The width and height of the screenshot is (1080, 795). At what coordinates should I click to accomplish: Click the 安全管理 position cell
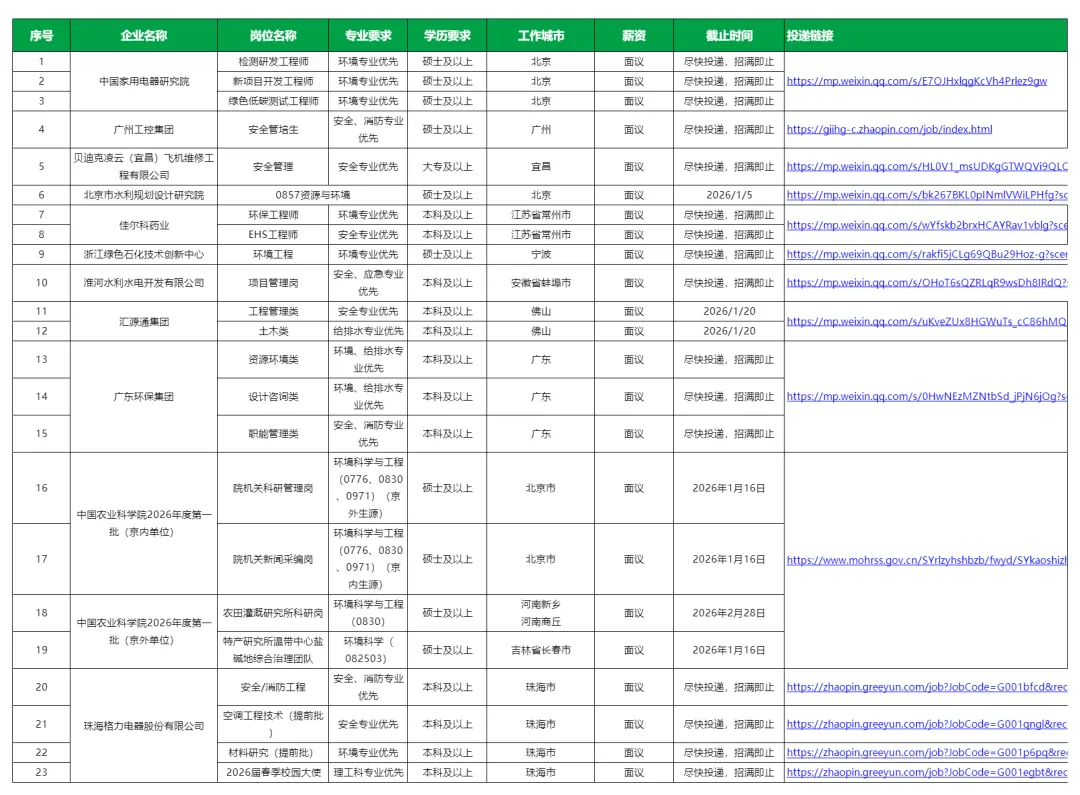[273, 167]
